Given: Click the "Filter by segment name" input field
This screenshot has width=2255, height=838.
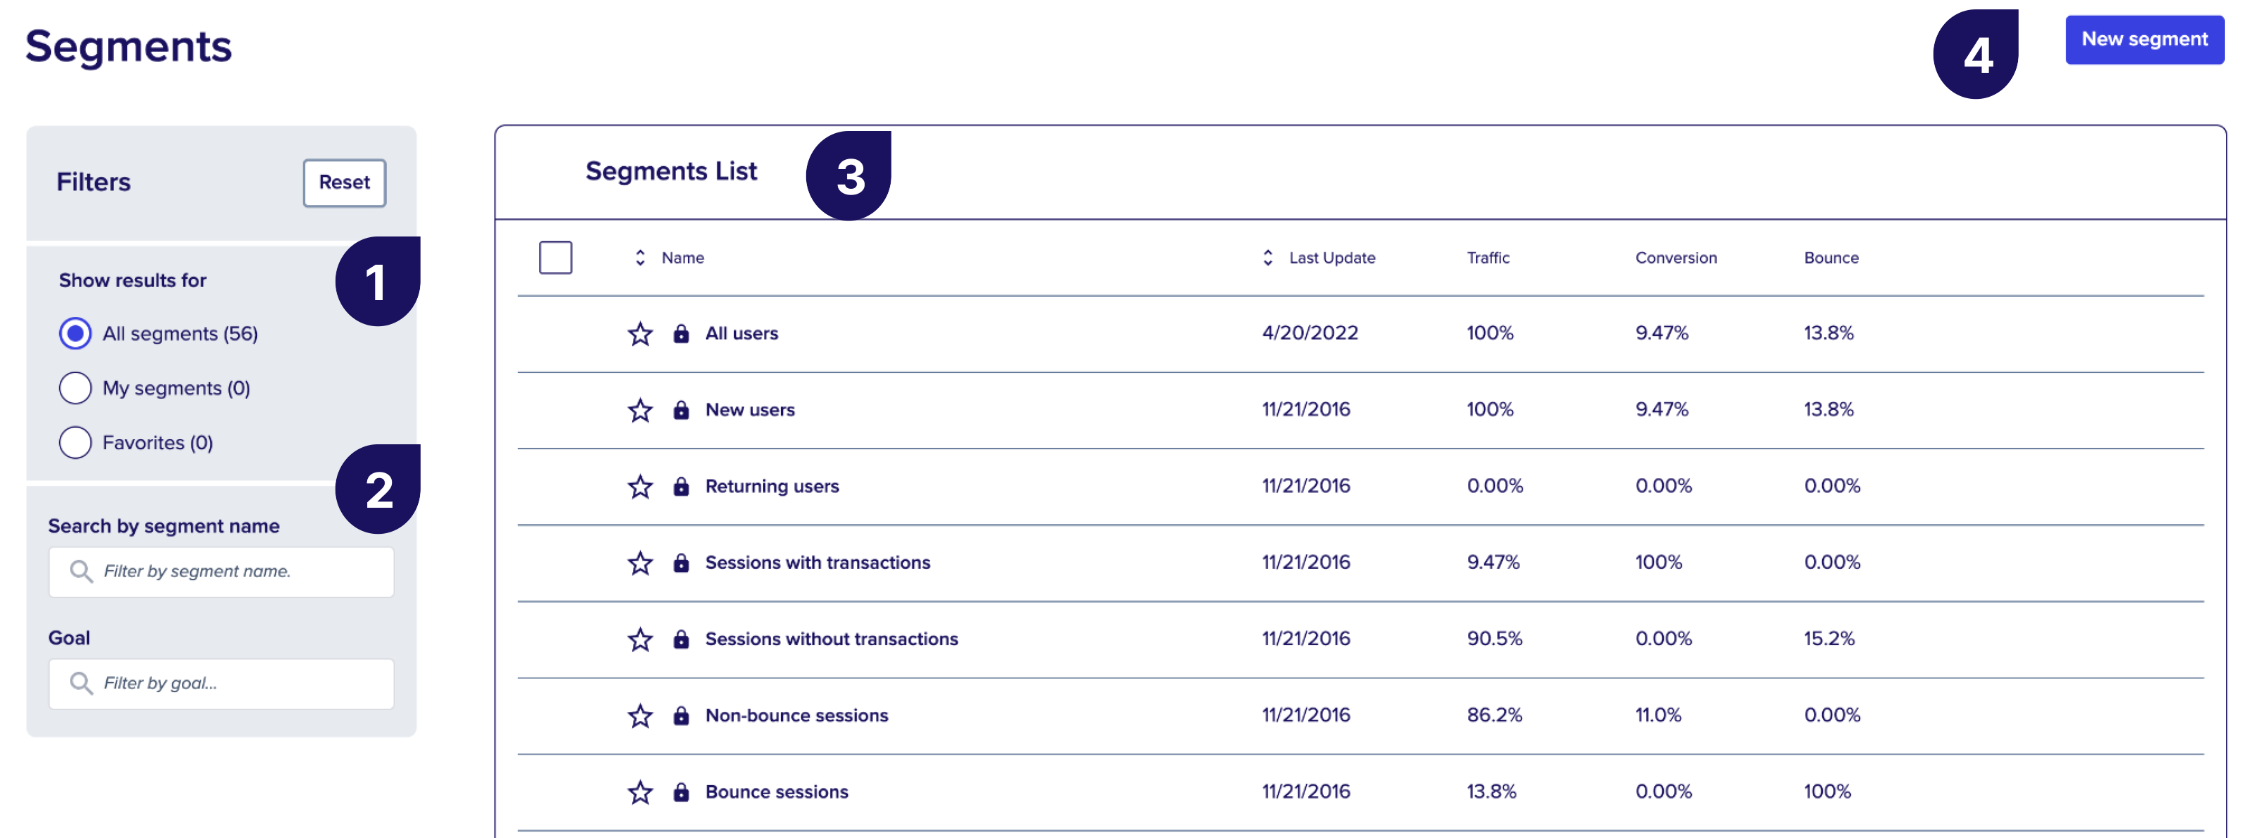Looking at the screenshot, I should (x=220, y=571).
